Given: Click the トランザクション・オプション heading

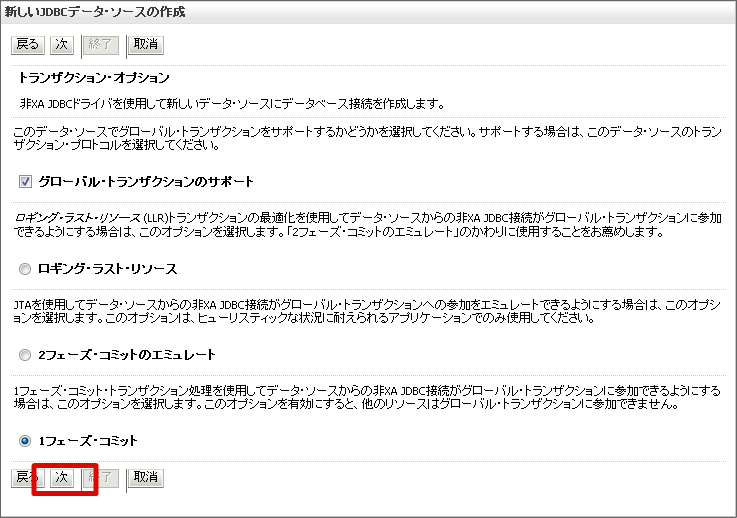Looking at the screenshot, I should coord(94,78).
